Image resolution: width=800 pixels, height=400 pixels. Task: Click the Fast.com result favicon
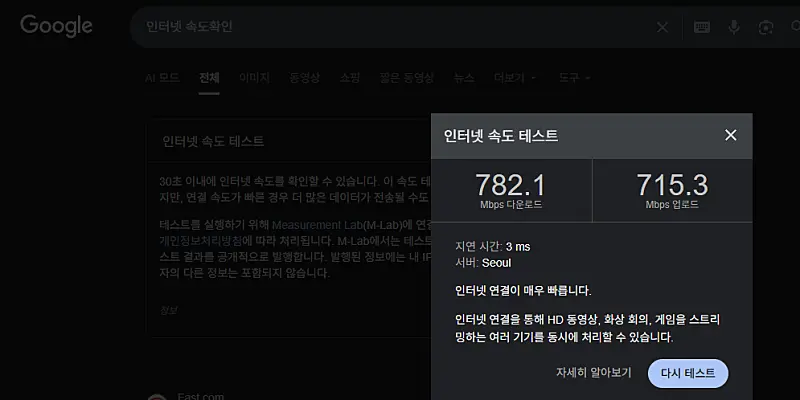tap(155, 395)
